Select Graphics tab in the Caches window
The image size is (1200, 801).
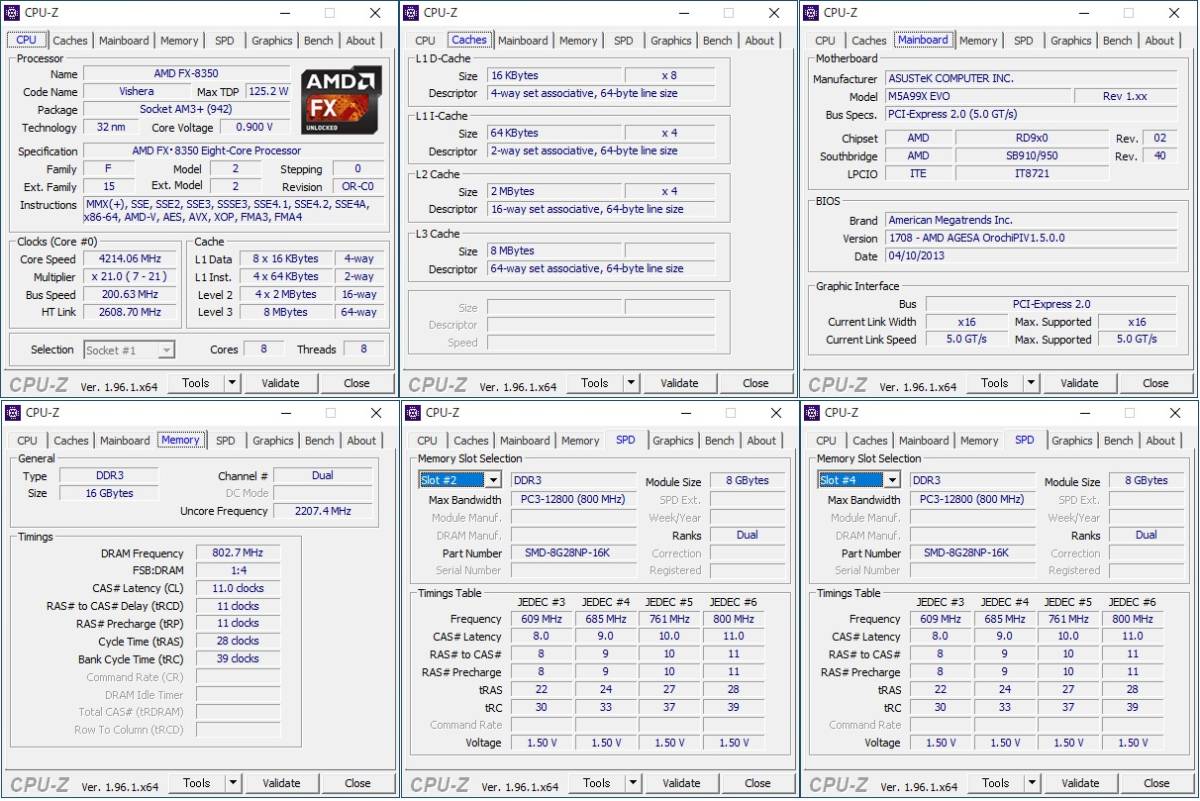coord(671,41)
